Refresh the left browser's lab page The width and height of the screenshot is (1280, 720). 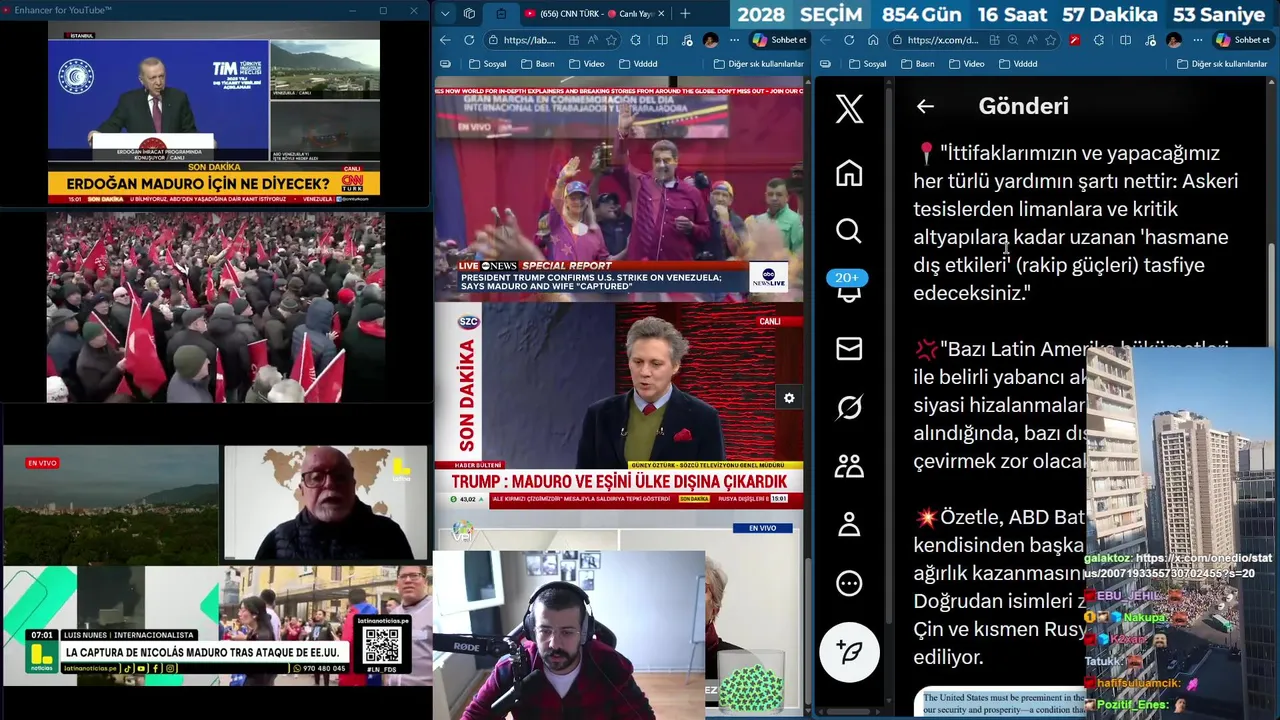click(469, 40)
